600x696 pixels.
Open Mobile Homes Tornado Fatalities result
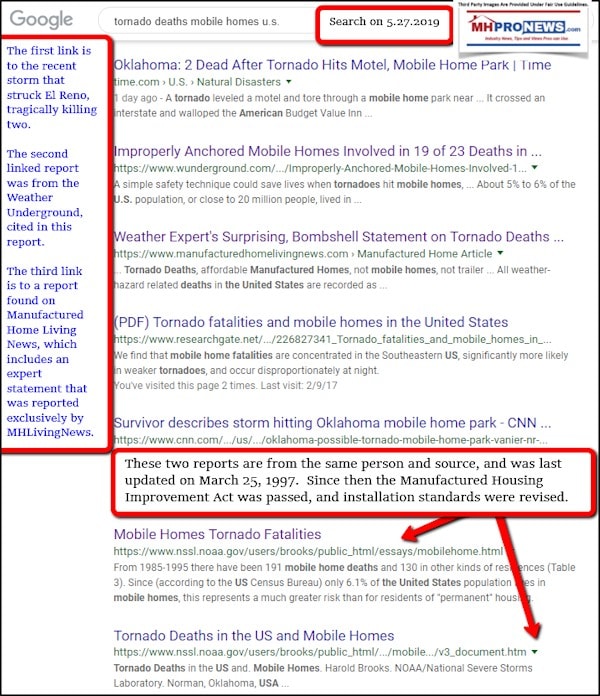tap(217, 534)
